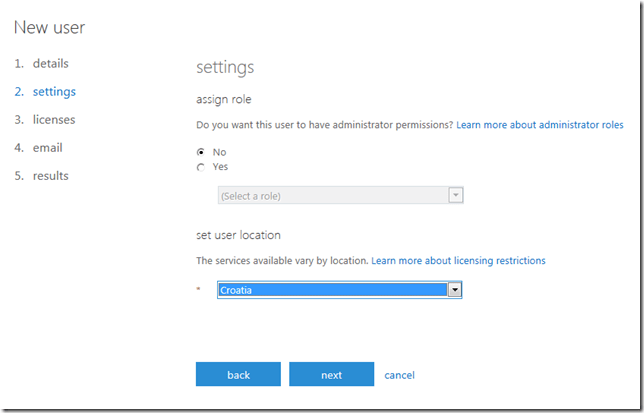Go to the results step
The image size is (644, 413).
pyautogui.click(x=50, y=175)
